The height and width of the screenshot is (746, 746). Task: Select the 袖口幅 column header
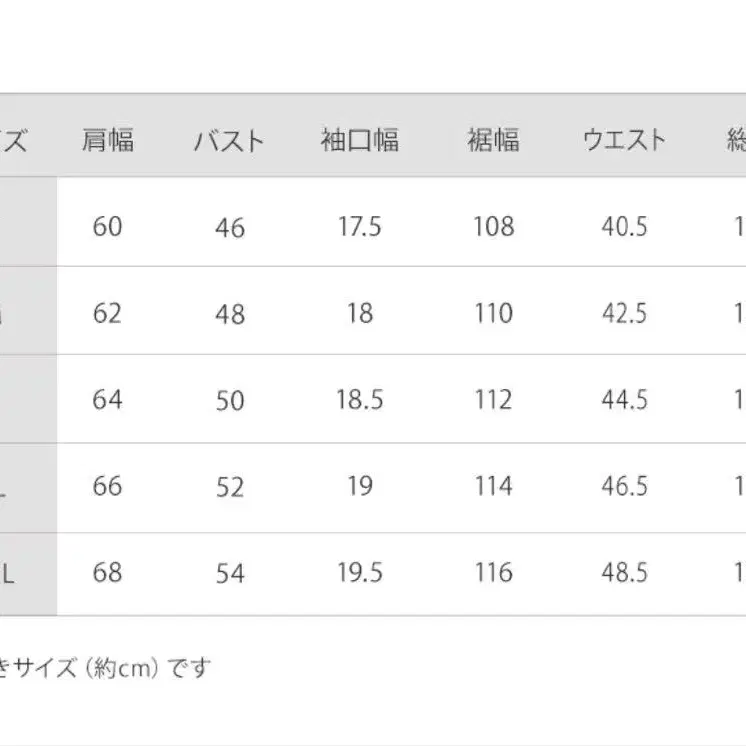click(x=360, y=140)
